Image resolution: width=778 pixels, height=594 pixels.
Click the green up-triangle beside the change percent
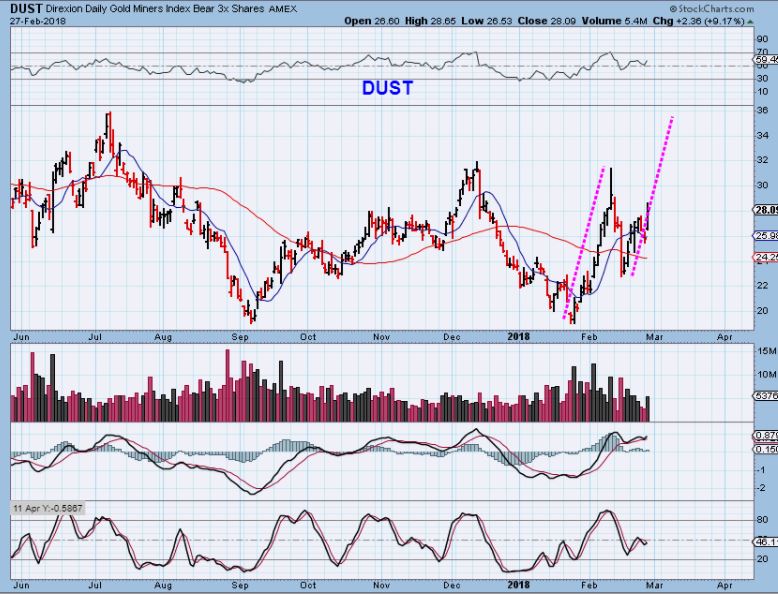pyautogui.click(x=750, y=21)
